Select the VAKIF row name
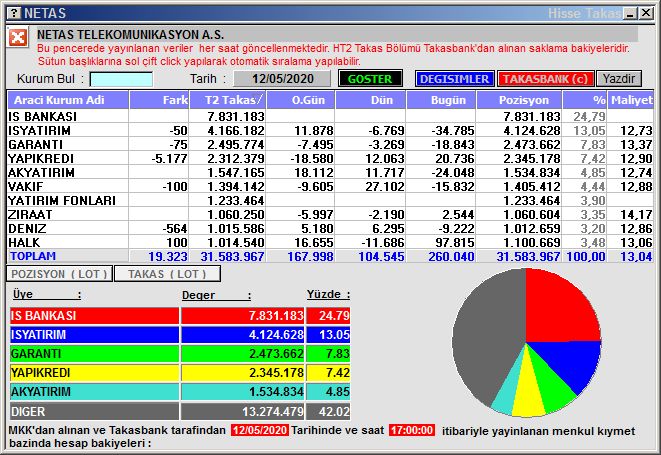The image size is (661, 455). click(x=26, y=186)
